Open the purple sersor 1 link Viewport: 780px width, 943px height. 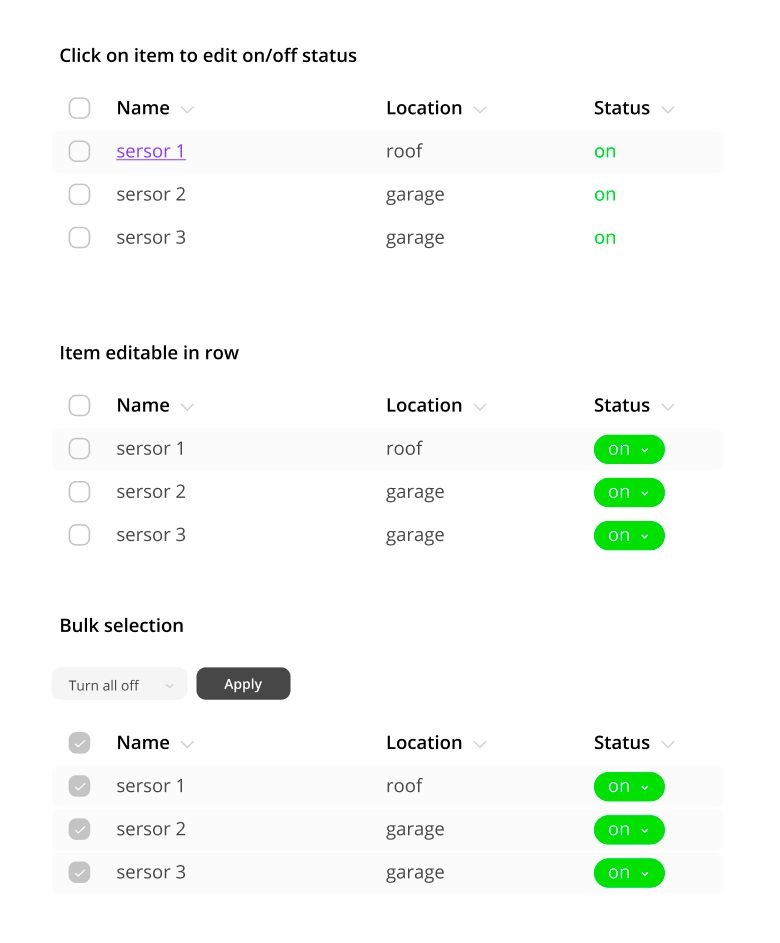pyautogui.click(x=151, y=151)
